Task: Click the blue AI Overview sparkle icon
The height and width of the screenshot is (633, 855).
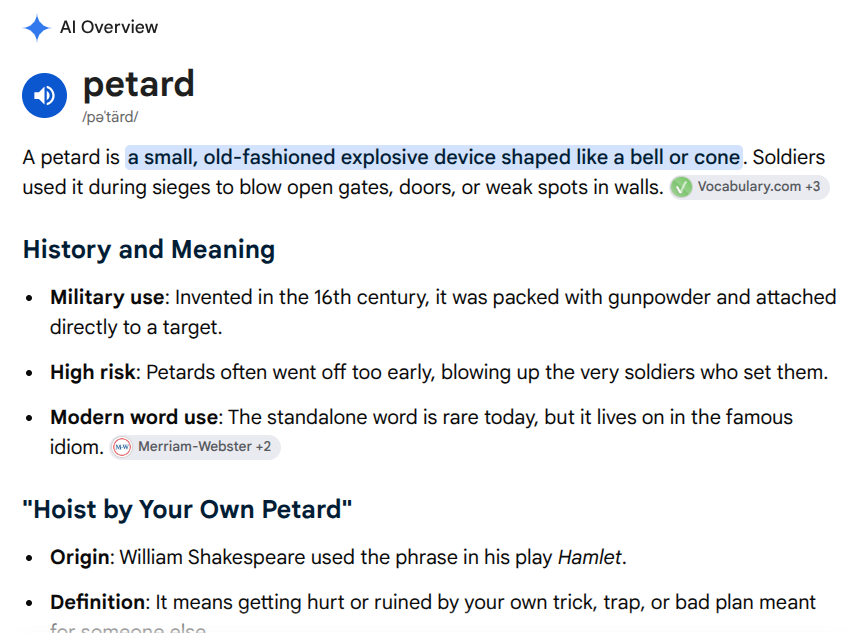Action: click(x=37, y=28)
